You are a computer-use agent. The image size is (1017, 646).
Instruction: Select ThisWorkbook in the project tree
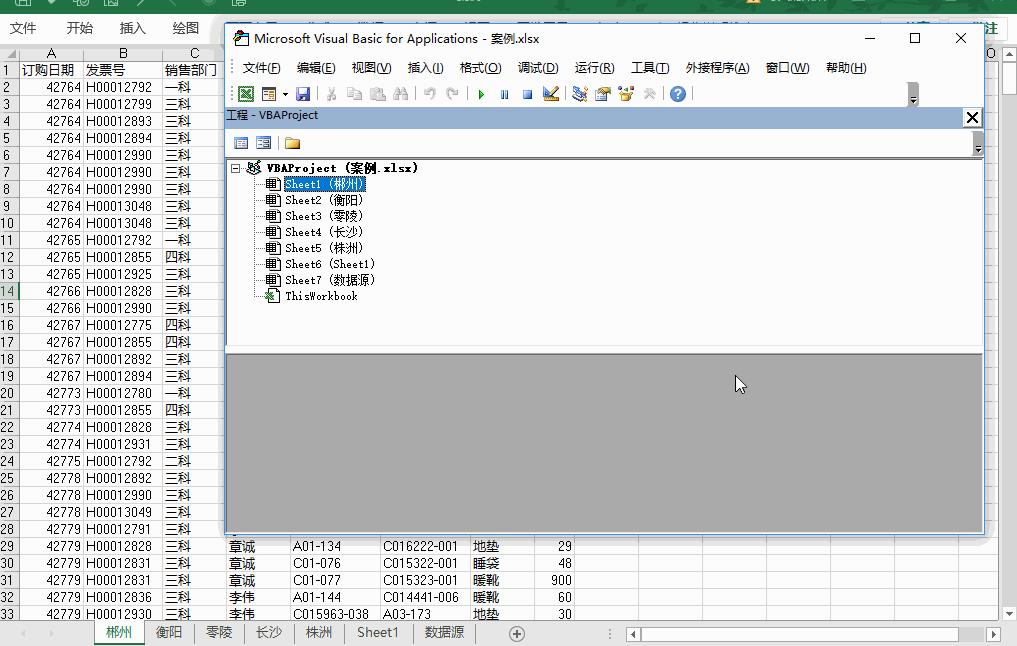320,296
